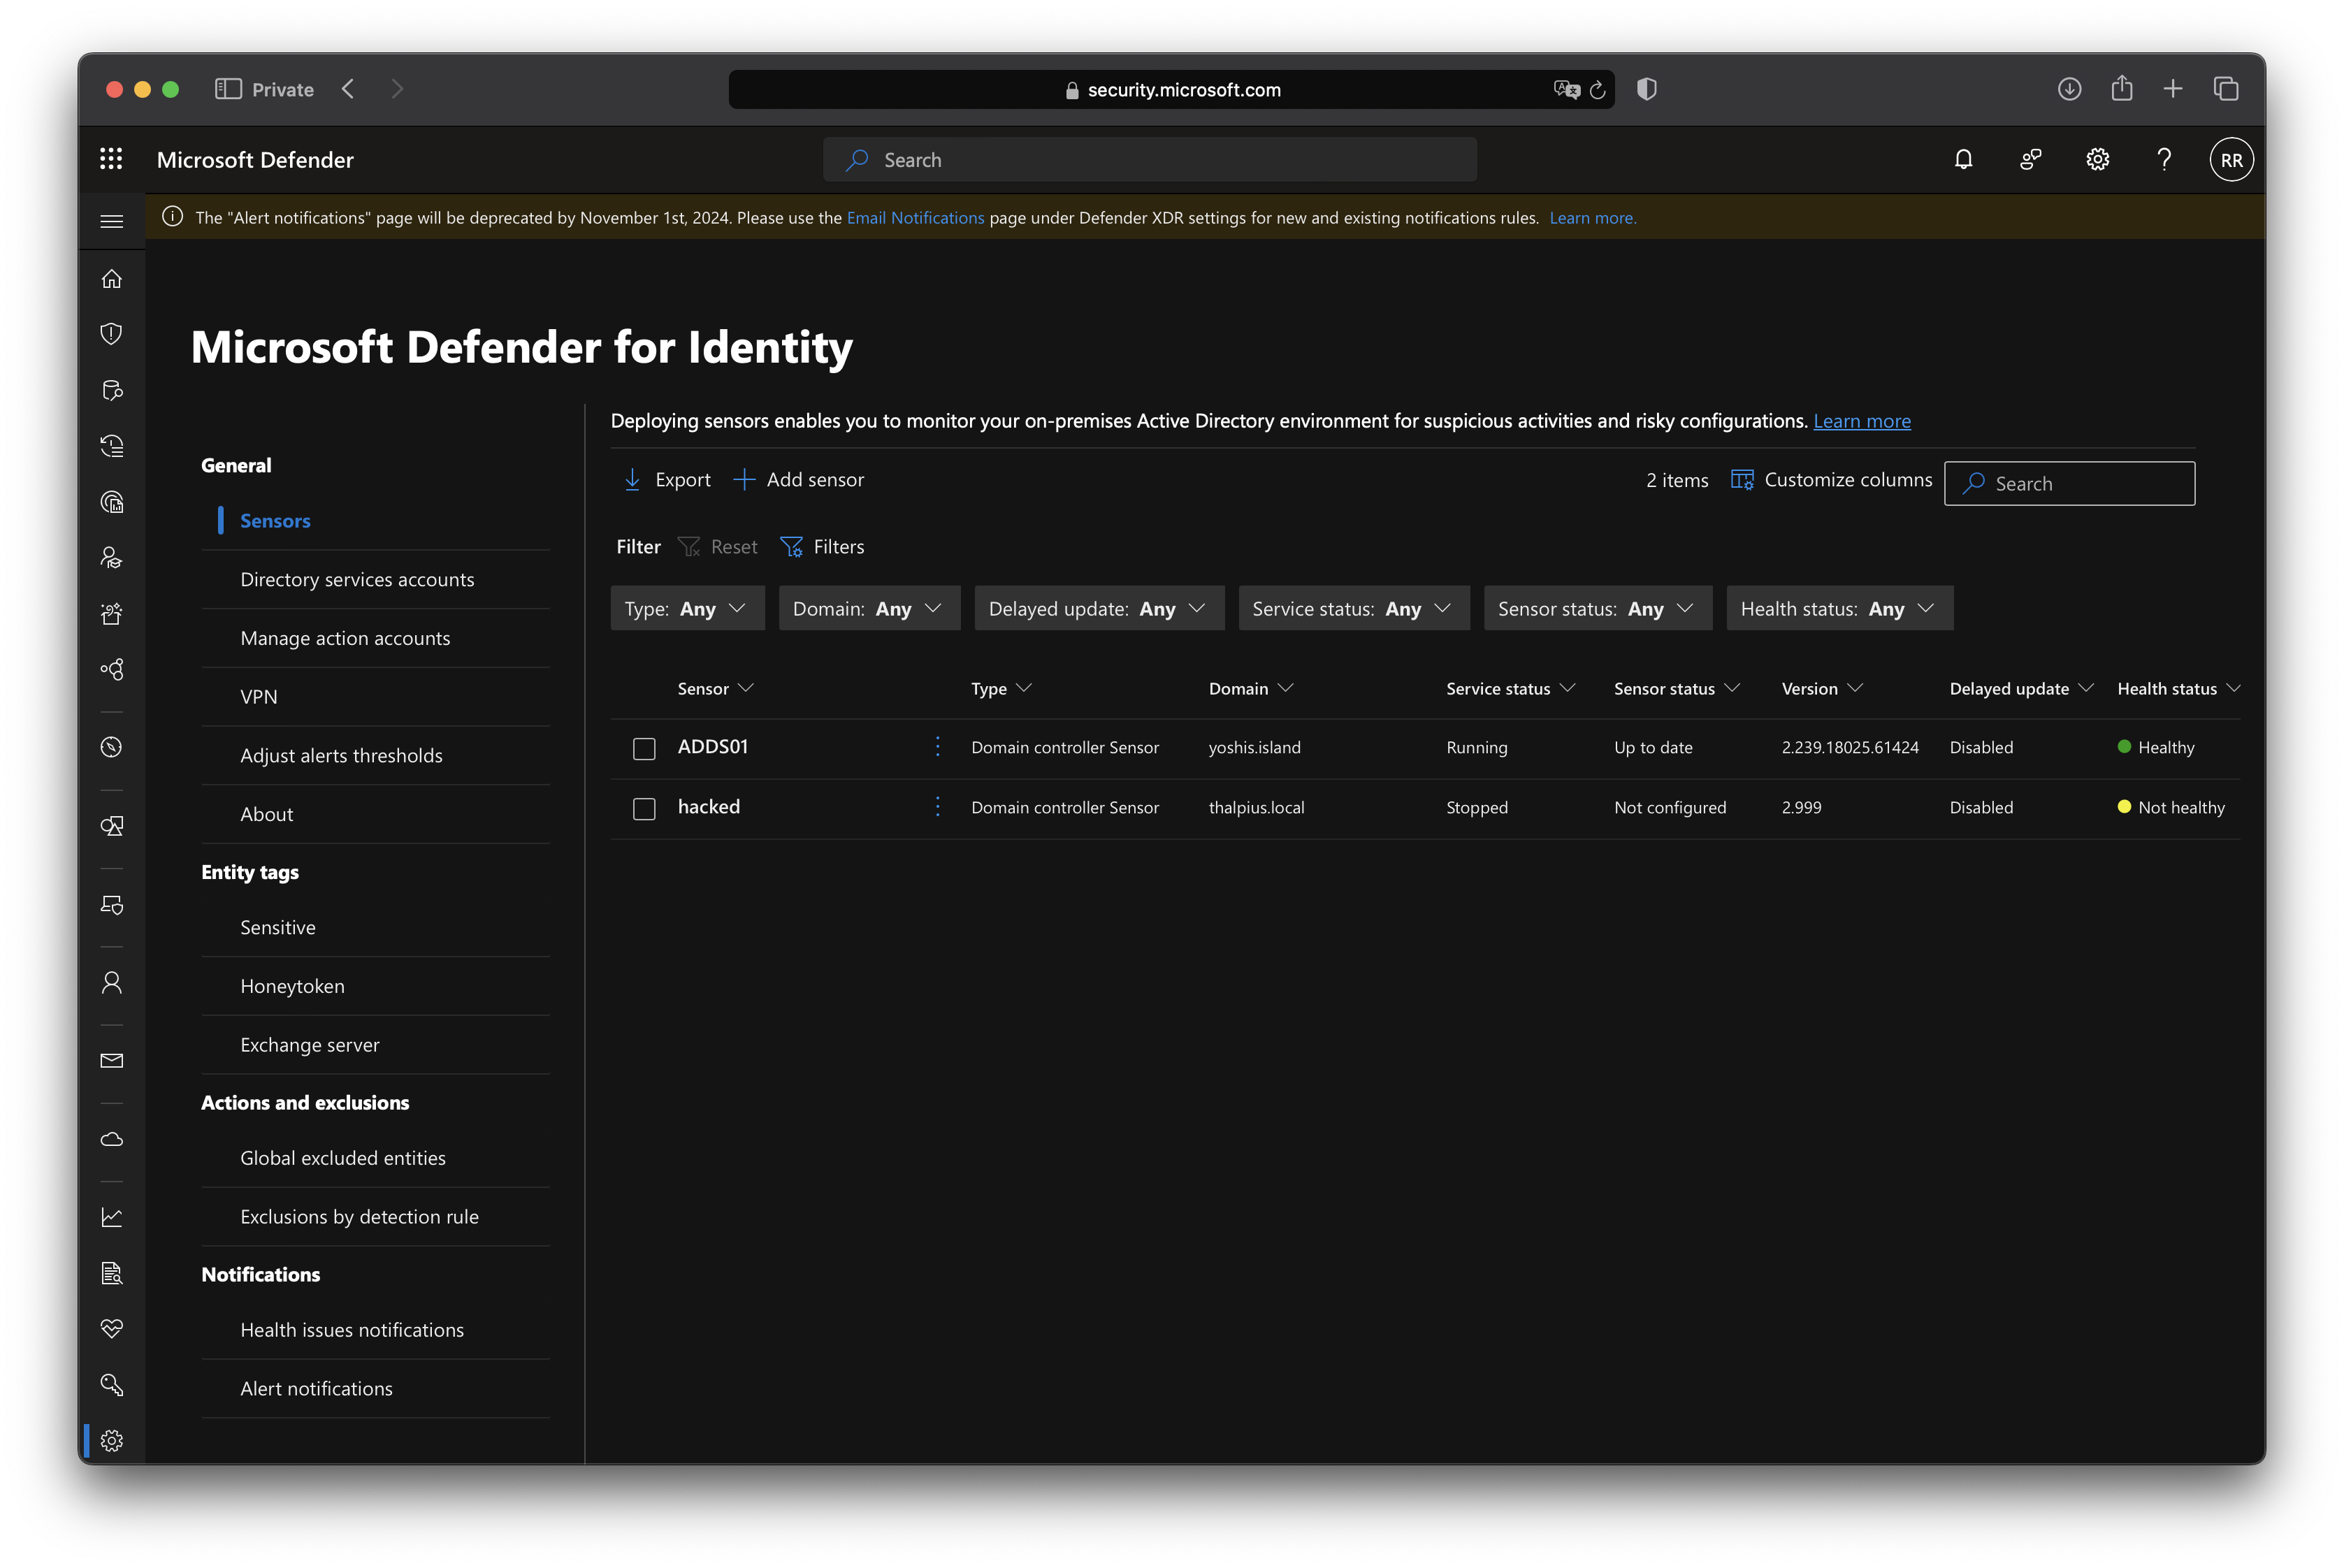Screen dimensions: 2344x1568
Task: Click the notifications bell icon
Action: point(1963,160)
